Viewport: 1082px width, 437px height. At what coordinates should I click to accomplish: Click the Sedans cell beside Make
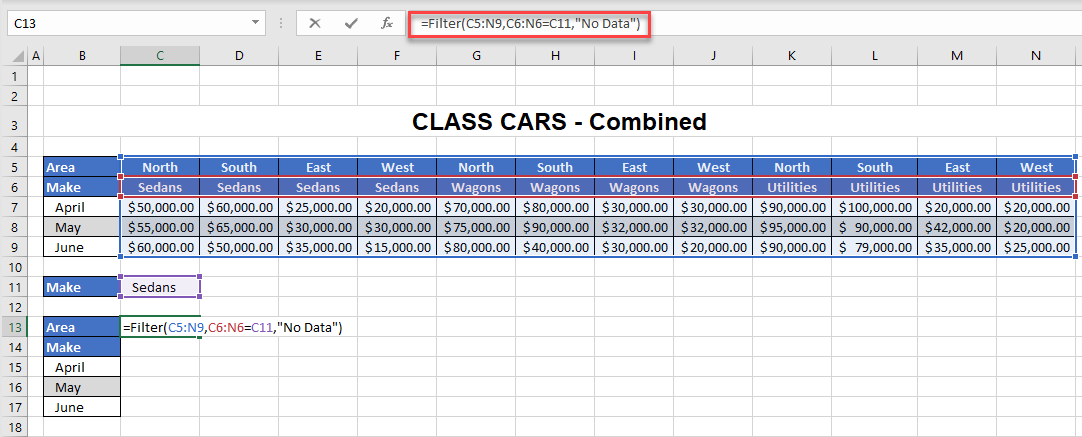pyautogui.click(x=160, y=287)
